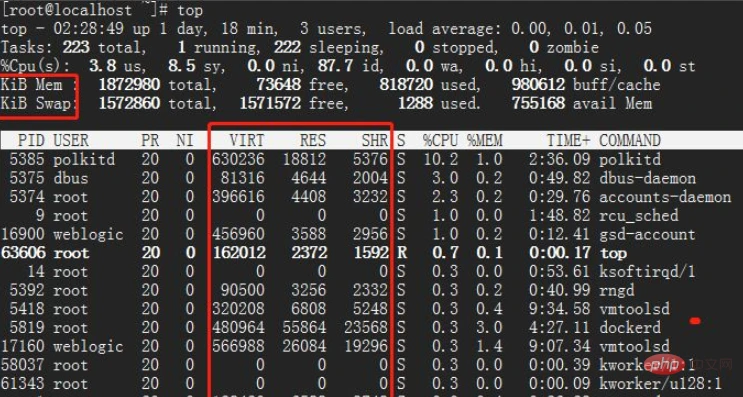
Task: Click the 222 sleeping tasks count
Action: pyautogui.click(x=287, y=47)
